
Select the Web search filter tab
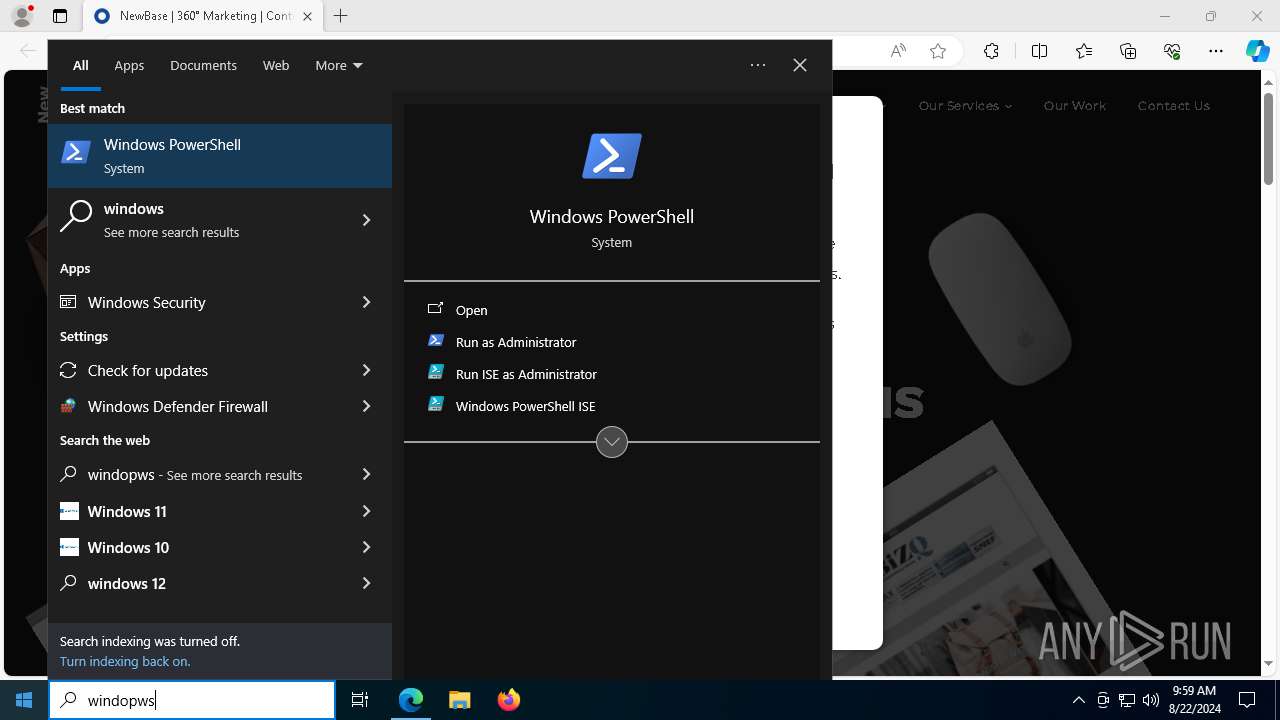click(x=276, y=65)
